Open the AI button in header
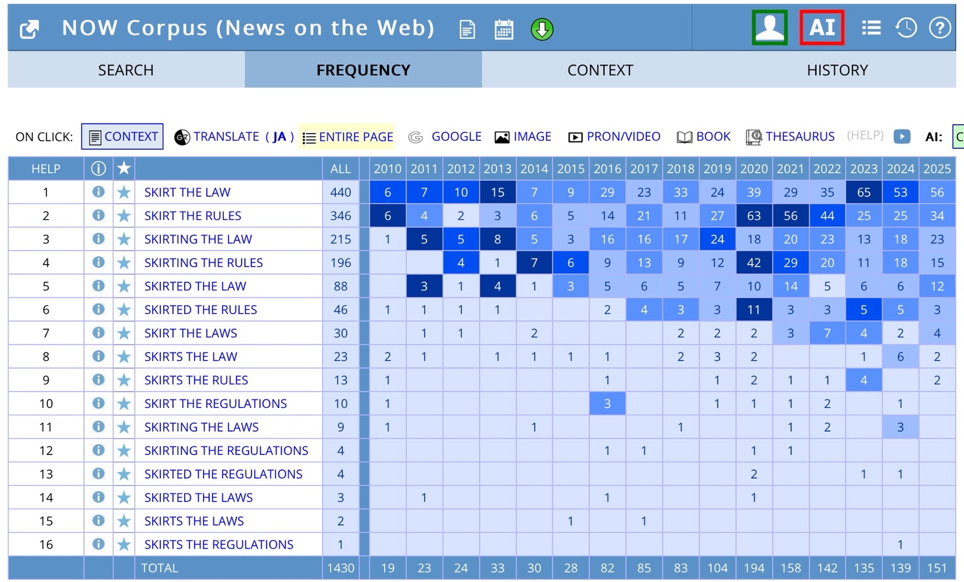 pyautogui.click(x=822, y=28)
